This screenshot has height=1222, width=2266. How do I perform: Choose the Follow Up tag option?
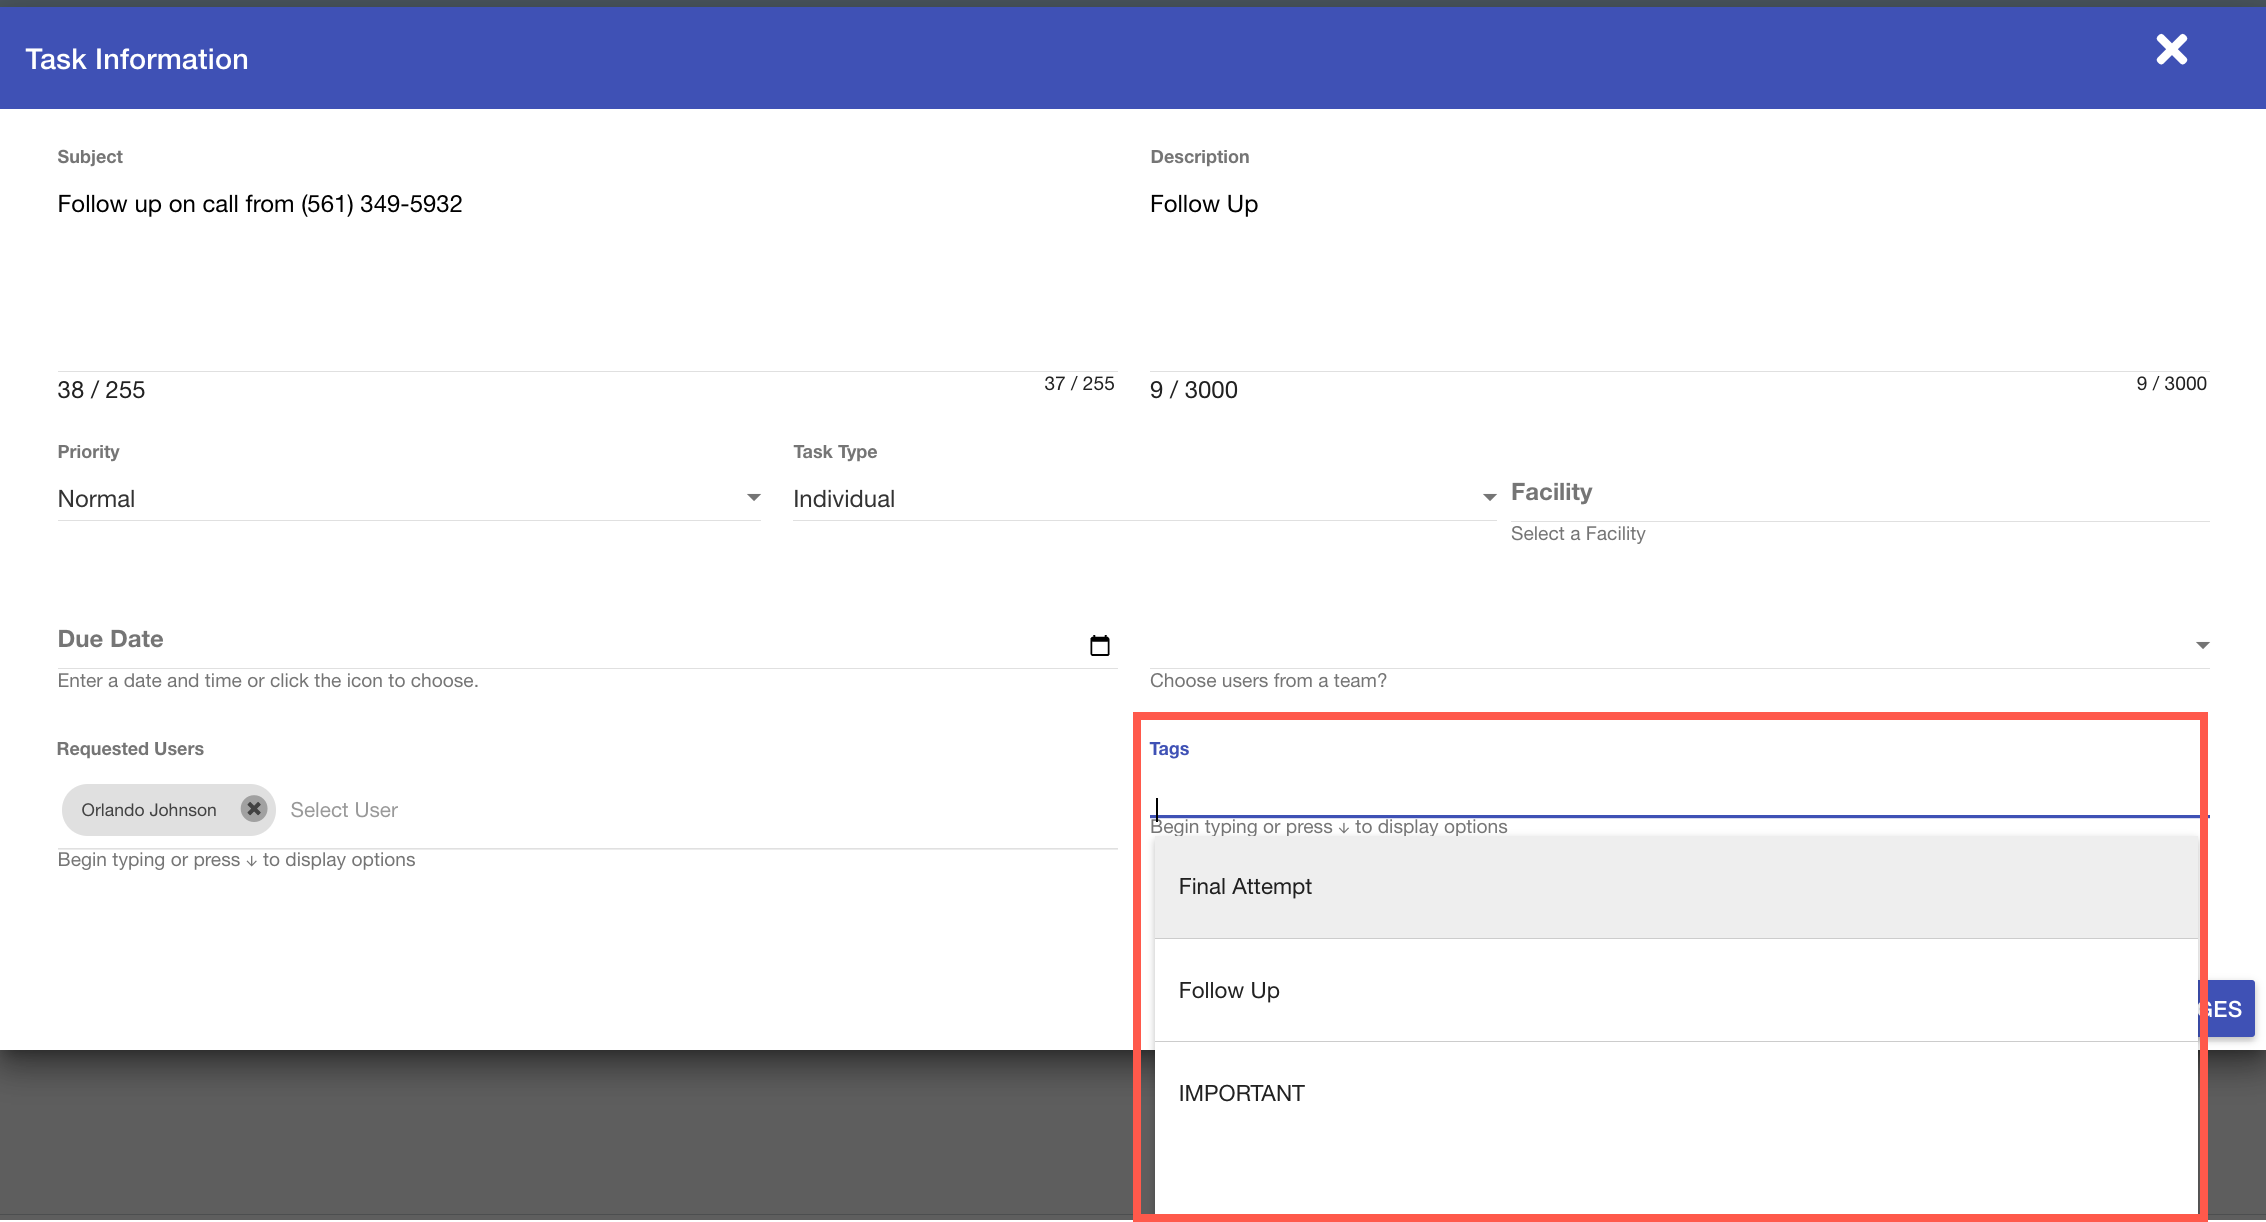click(x=1228, y=991)
